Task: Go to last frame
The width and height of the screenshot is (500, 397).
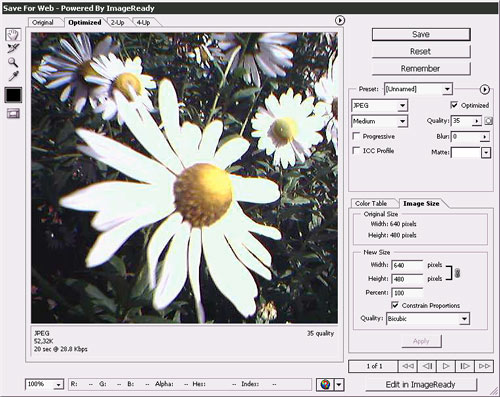Action: (x=484, y=366)
